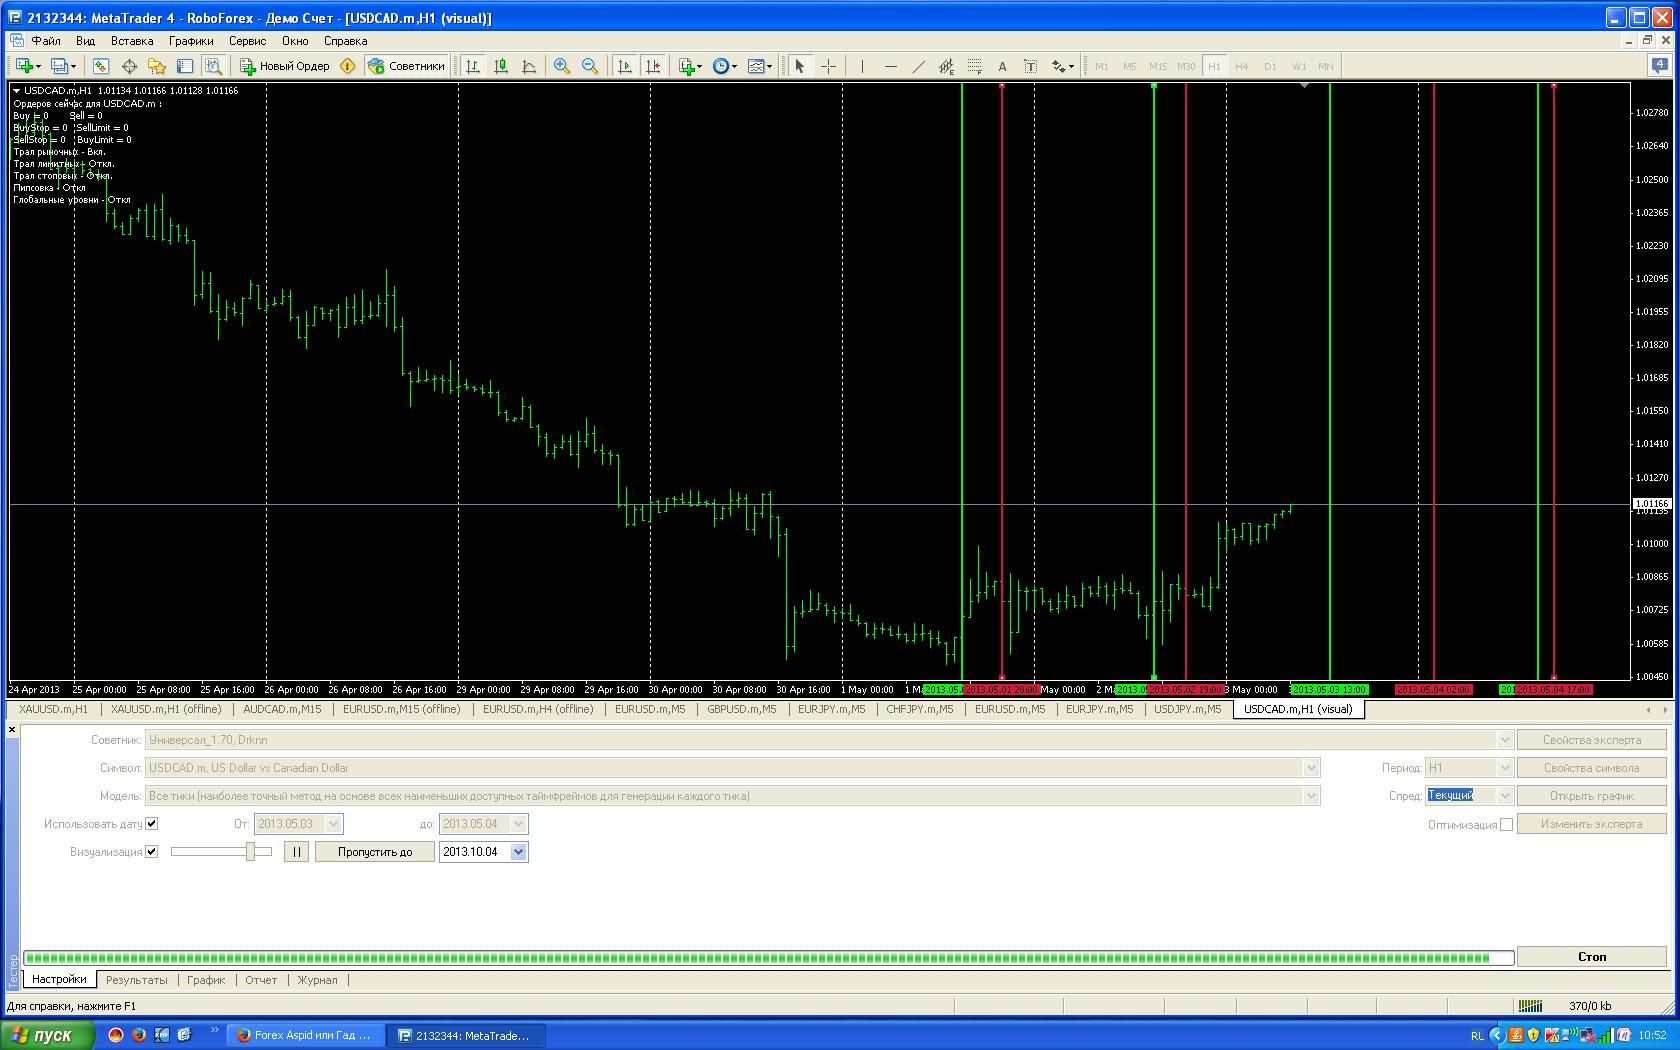Select the text label tool
Image resolution: width=1680 pixels, height=1050 pixels.
pyautogui.click(x=1030, y=66)
